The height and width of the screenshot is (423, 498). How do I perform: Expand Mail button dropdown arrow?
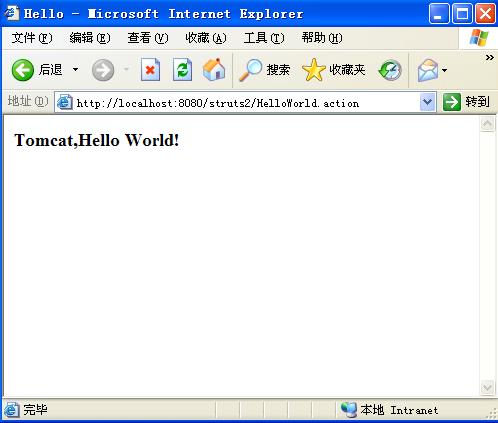click(x=444, y=70)
